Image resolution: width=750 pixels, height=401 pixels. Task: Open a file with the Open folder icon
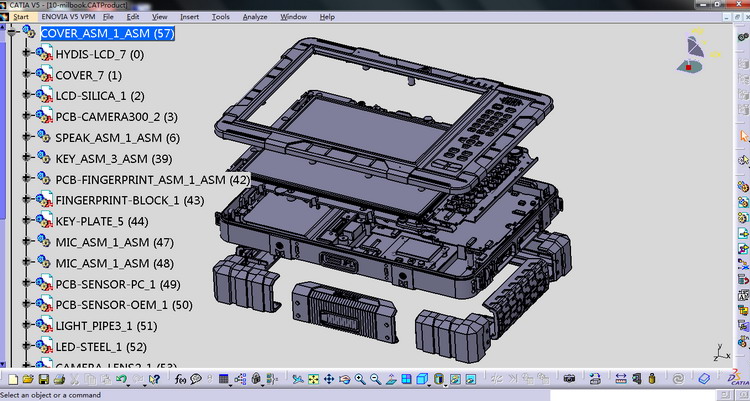tap(28, 379)
